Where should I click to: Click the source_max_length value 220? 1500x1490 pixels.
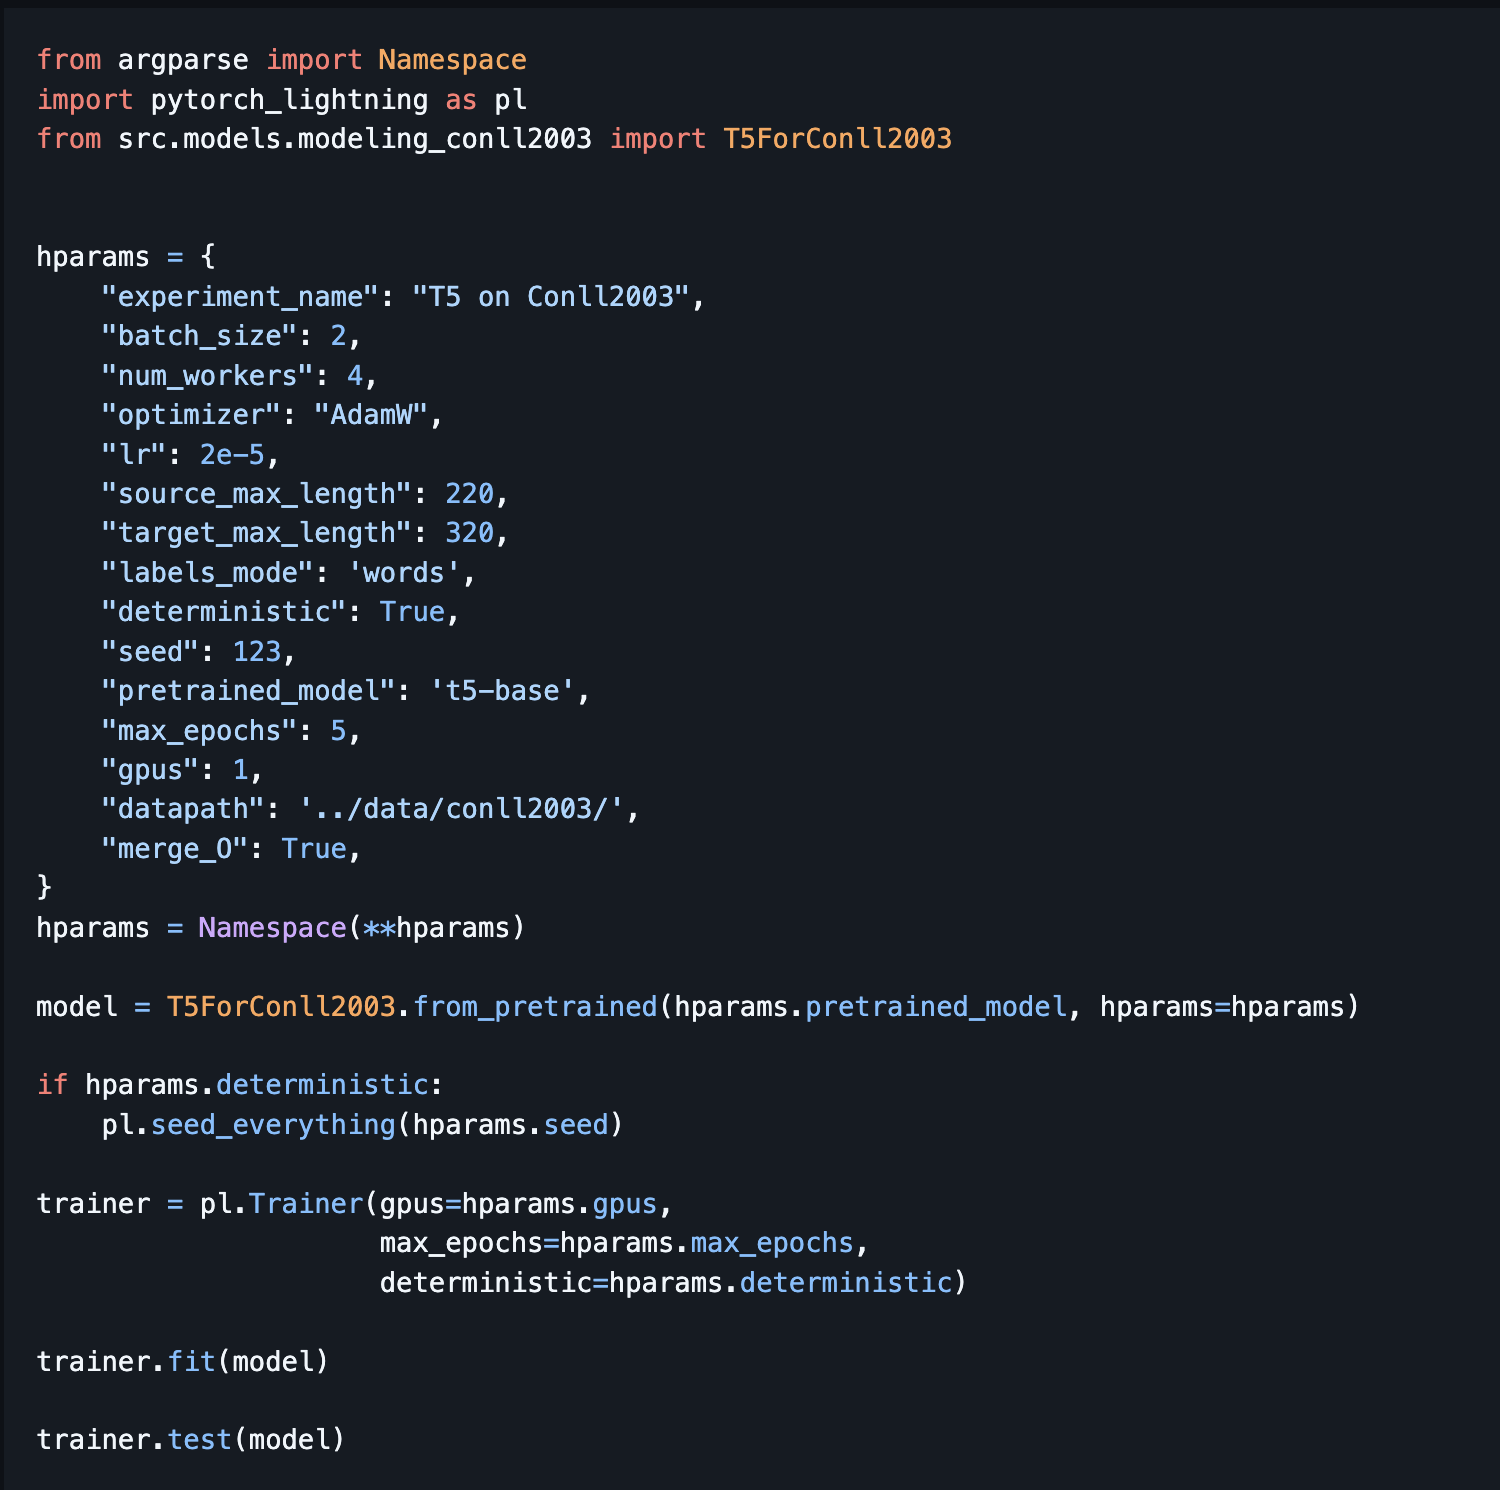(469, 494)
